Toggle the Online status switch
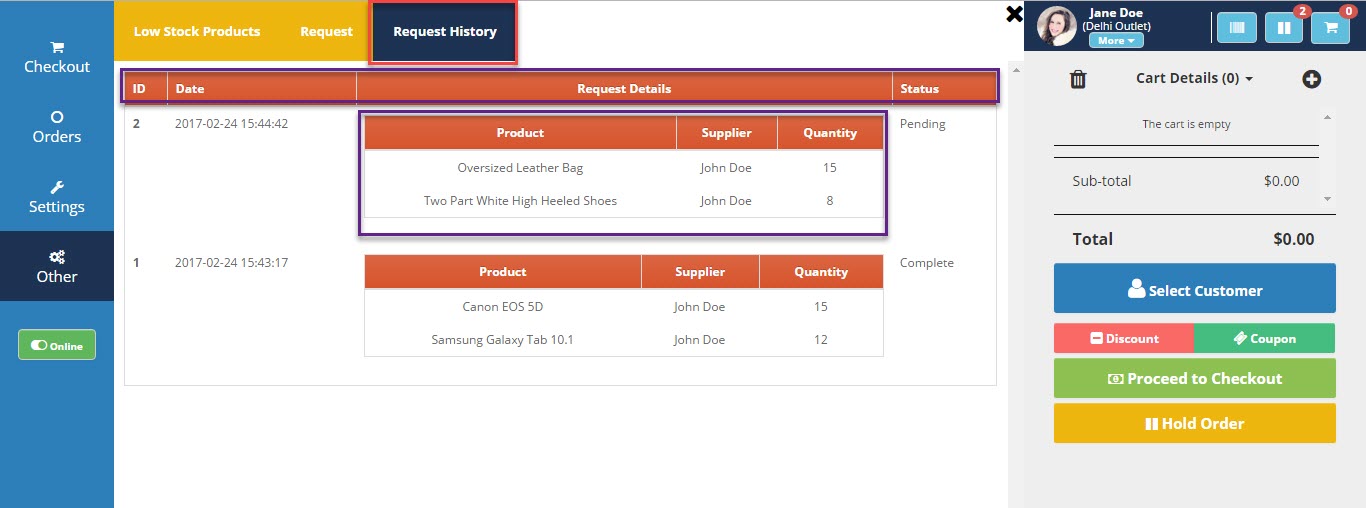The width and height of the screenshot is (1366, 508). click(x=57, y=345)
